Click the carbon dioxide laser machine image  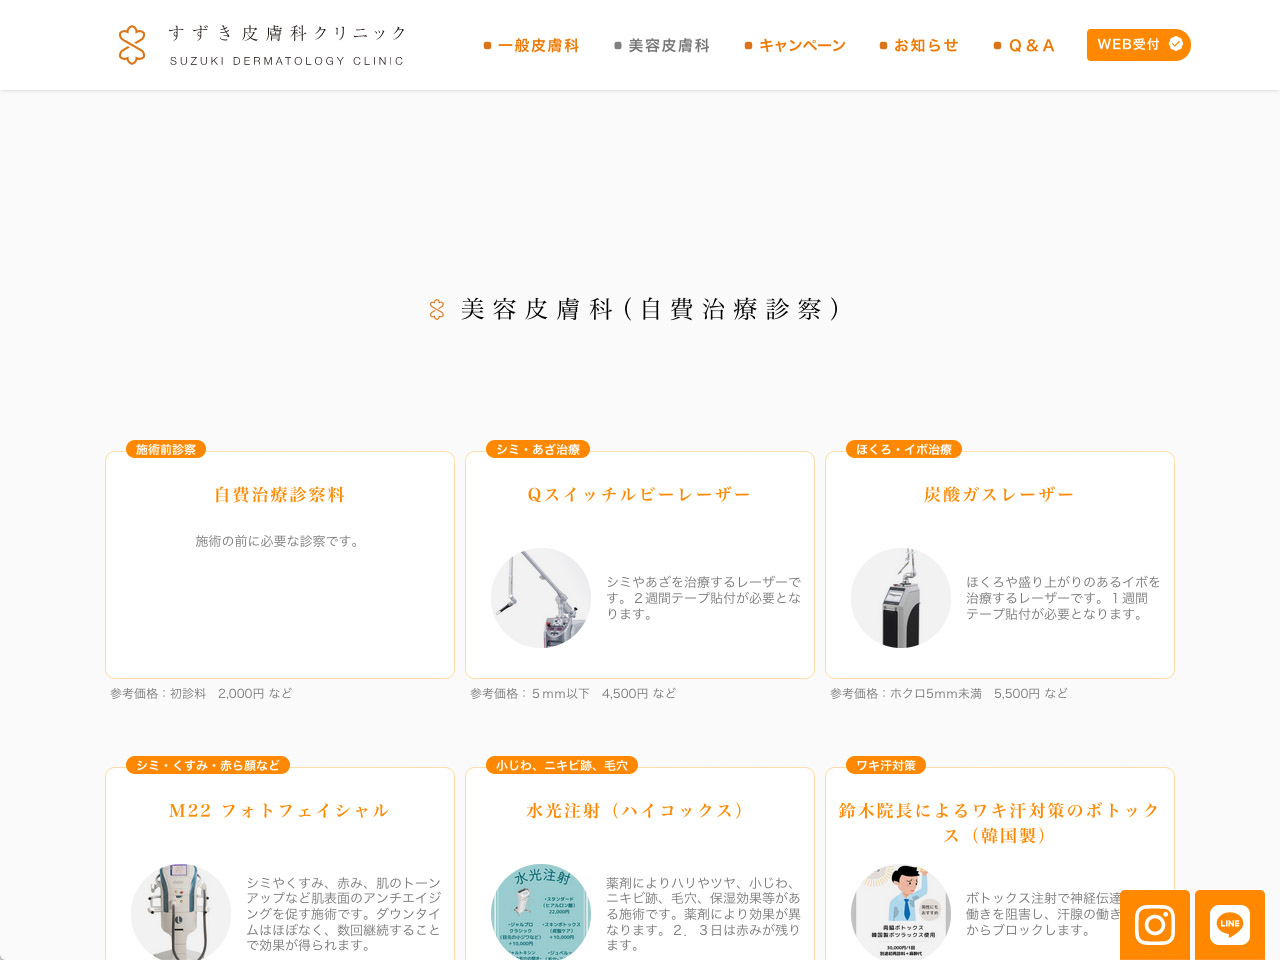pos(901,598)
